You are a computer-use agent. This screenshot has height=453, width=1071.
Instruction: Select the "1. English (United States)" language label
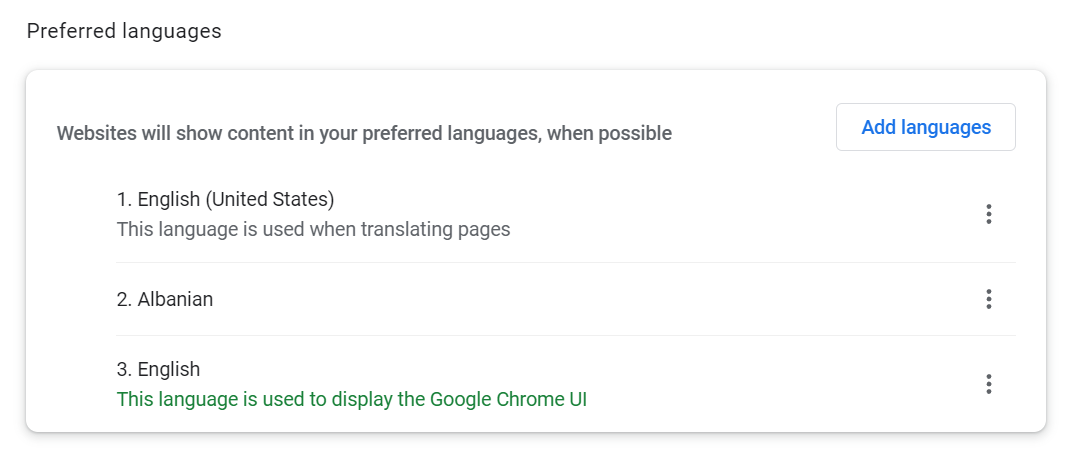pos(225,199)
